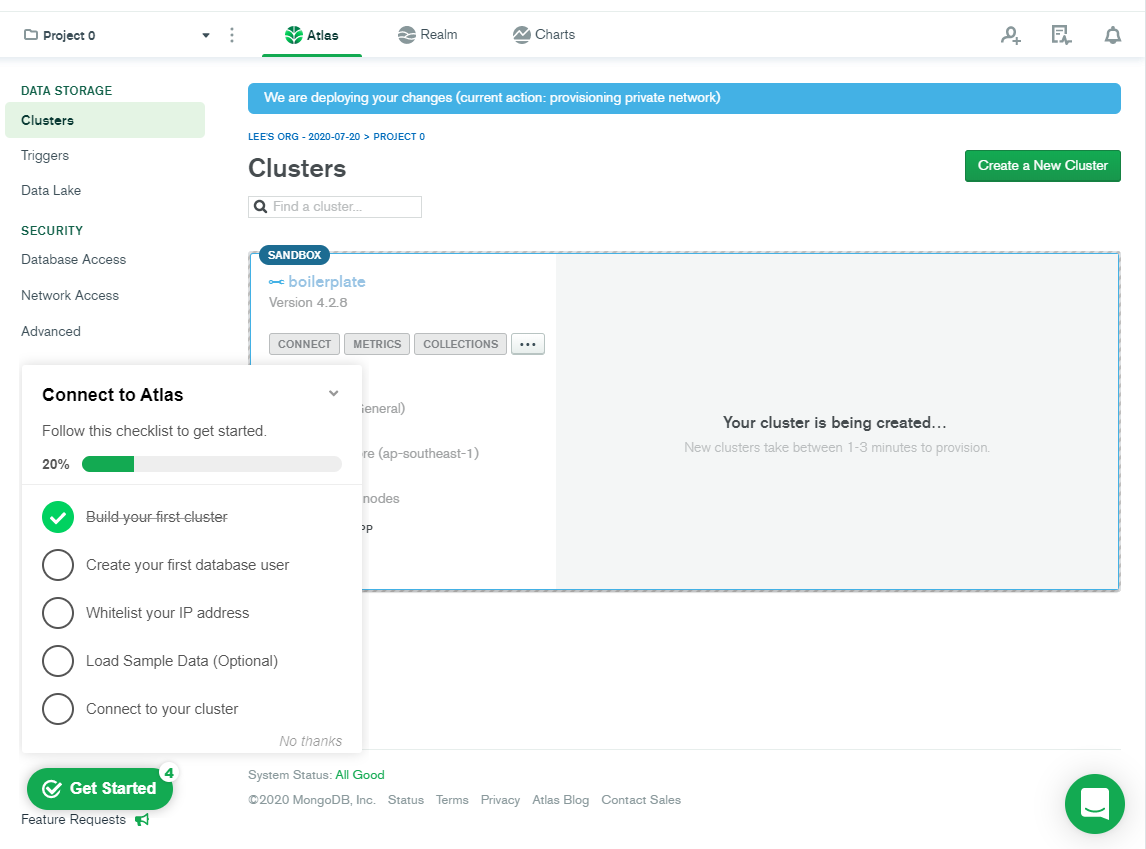Click the Connect to your cluster text

coord(162,709)
